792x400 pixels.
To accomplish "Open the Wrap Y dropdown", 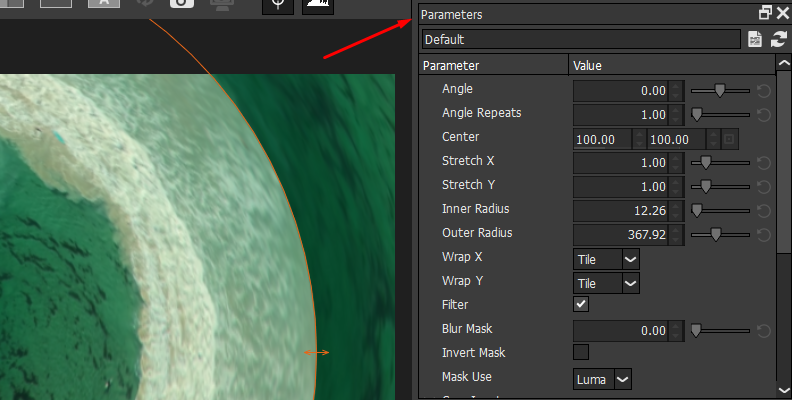I will click(606, 283).
